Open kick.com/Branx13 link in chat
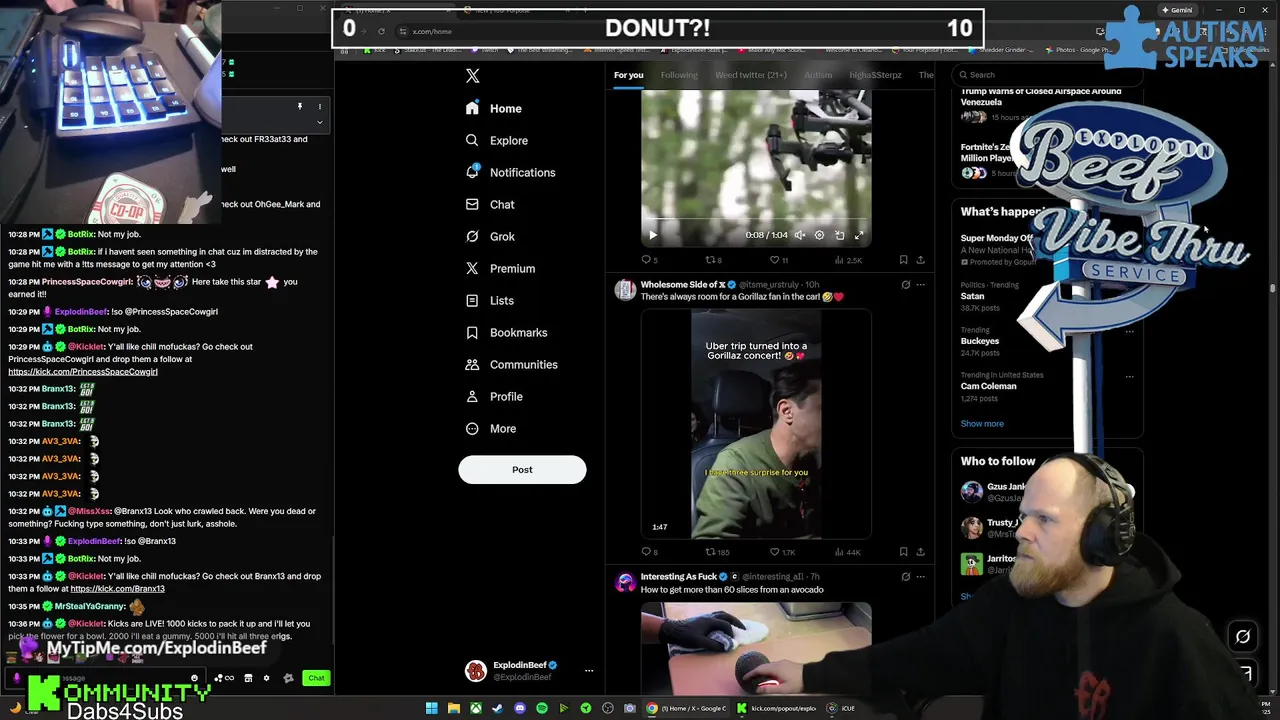The width and height of the screenshot is (1280, 720). coord(117,589)
